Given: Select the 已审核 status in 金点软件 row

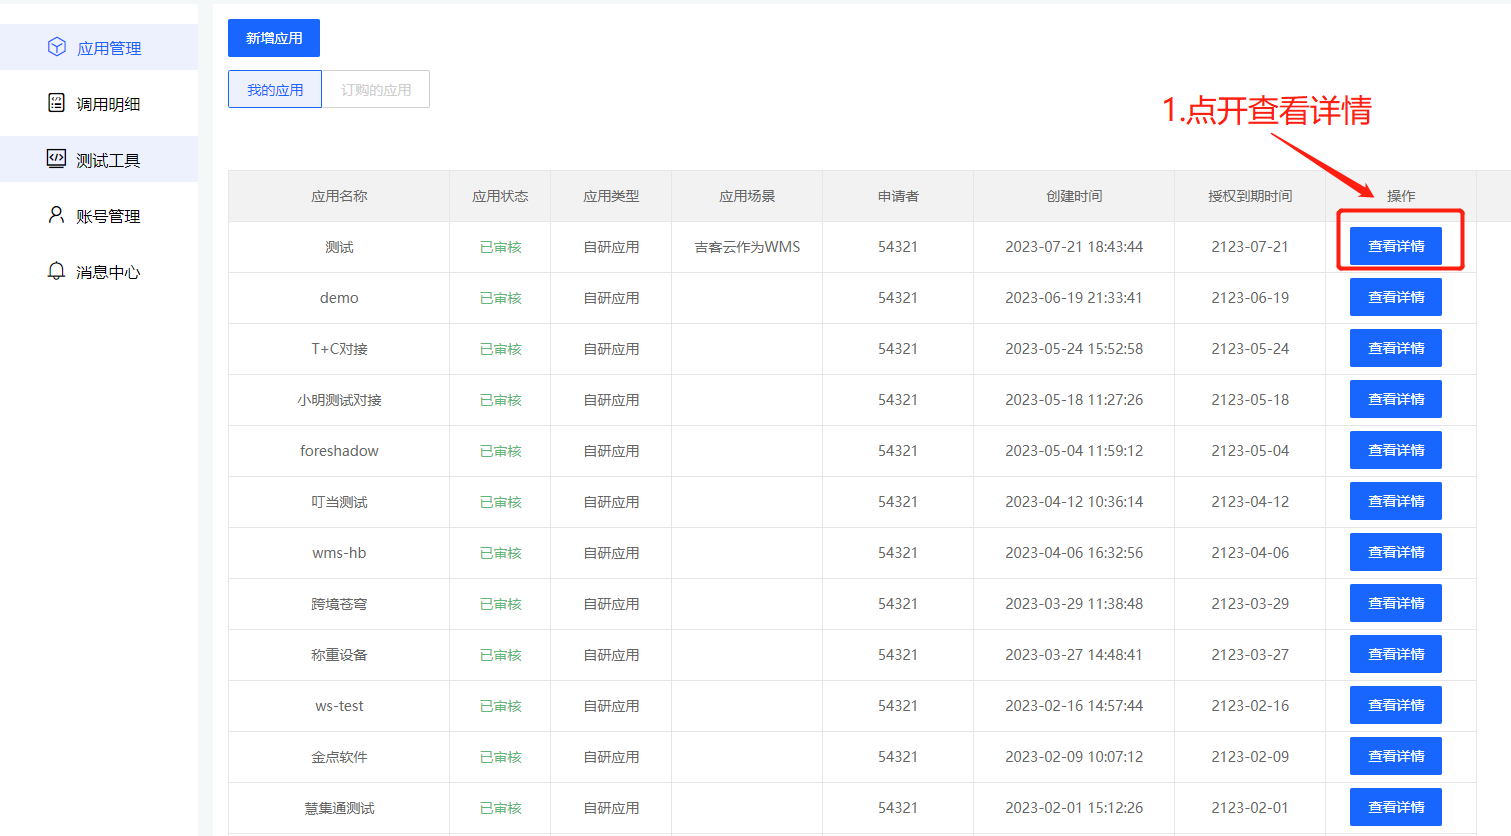Looking at the screenshot, I should point(500,757).
